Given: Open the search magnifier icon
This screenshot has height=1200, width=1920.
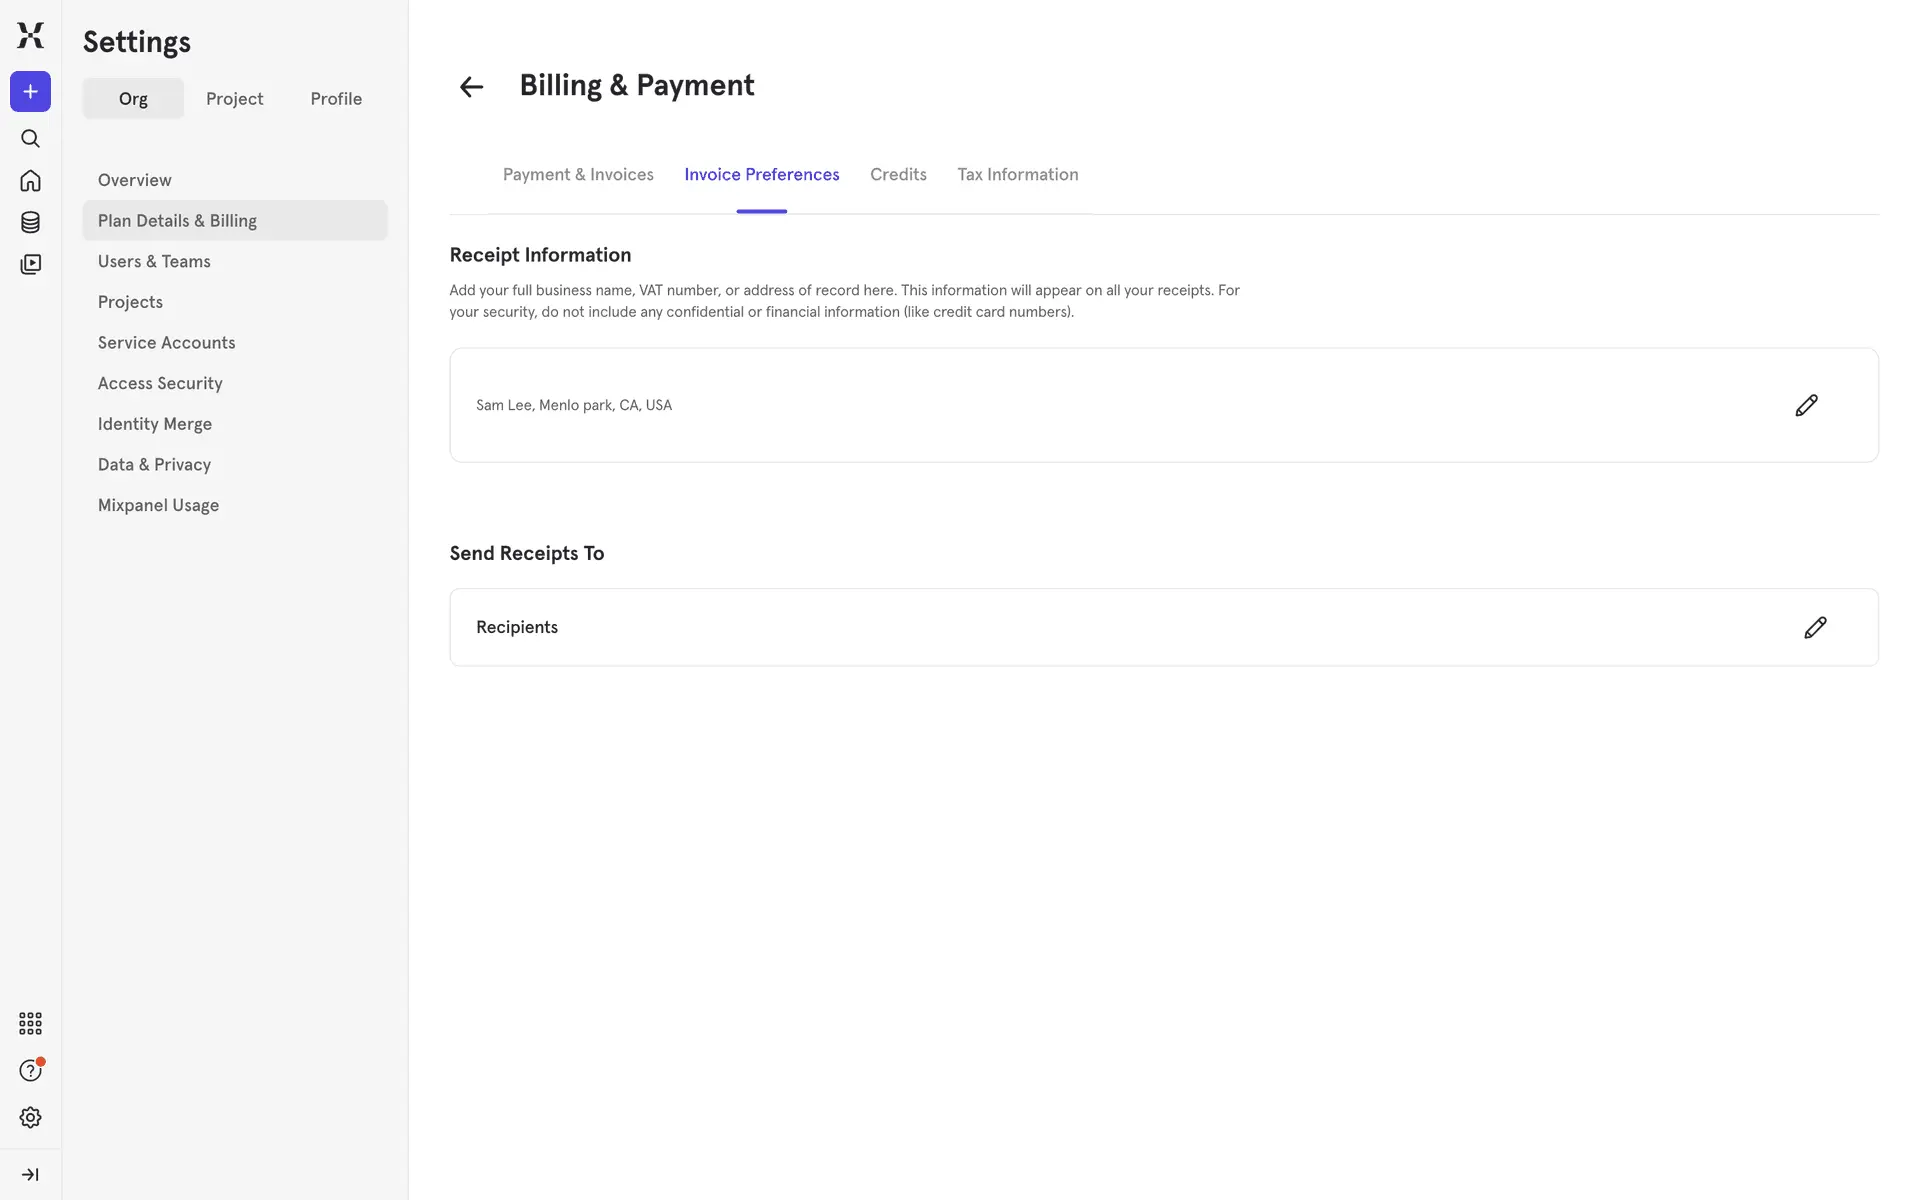Looking at the screenshot, I should tap(30, 139).
